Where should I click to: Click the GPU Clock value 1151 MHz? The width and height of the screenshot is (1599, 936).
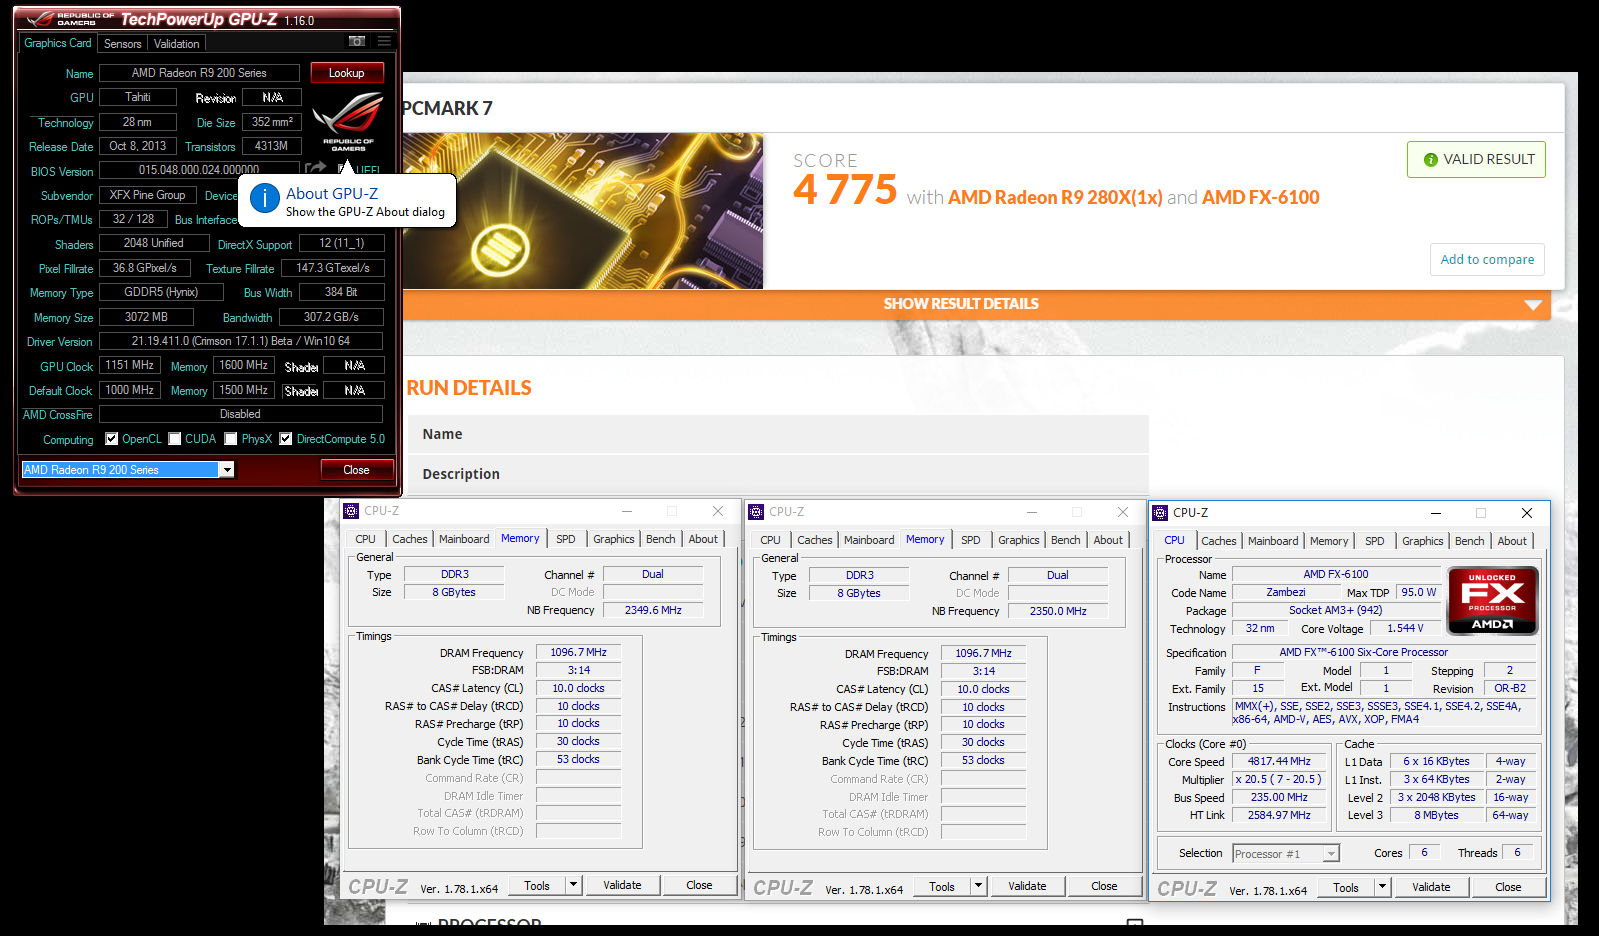(x=130, y=366)
